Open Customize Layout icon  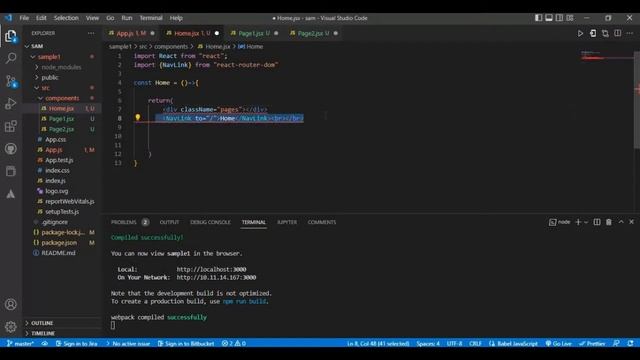coord(570,18)
